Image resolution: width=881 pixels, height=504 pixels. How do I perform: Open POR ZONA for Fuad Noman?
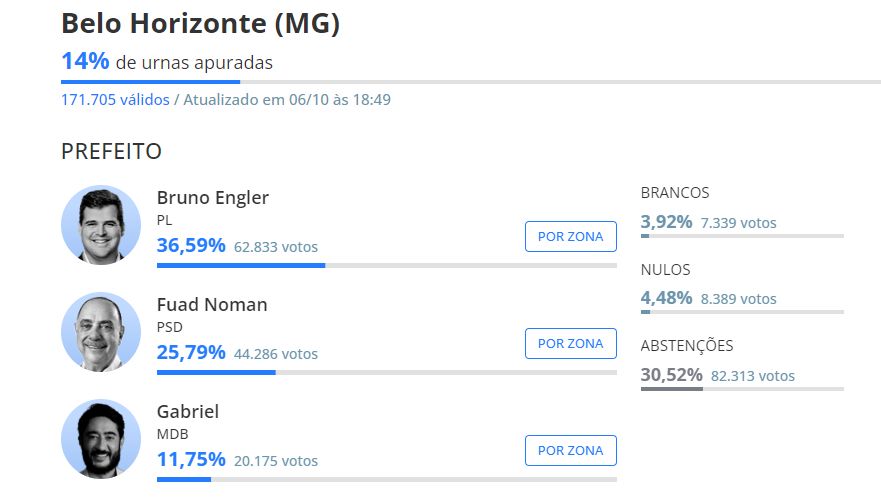(570, 344)
